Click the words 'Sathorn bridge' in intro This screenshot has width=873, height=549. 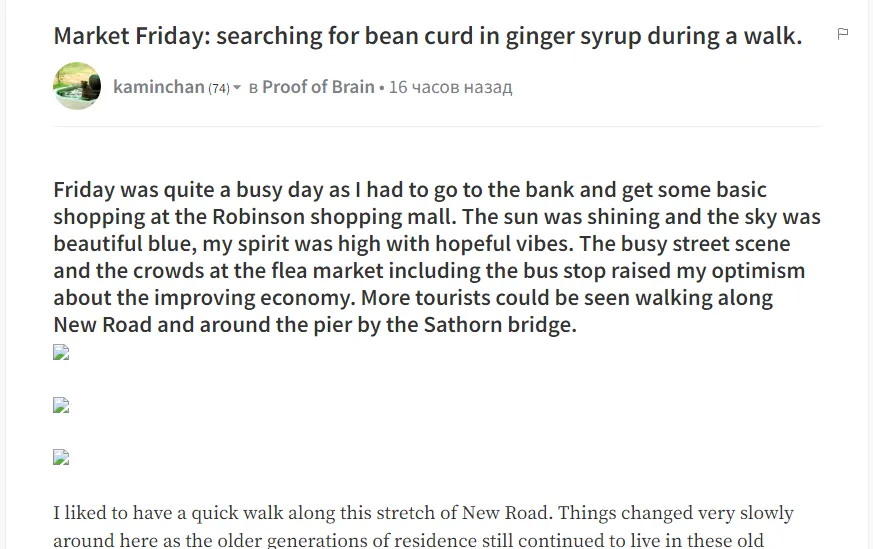click(500, 325)
